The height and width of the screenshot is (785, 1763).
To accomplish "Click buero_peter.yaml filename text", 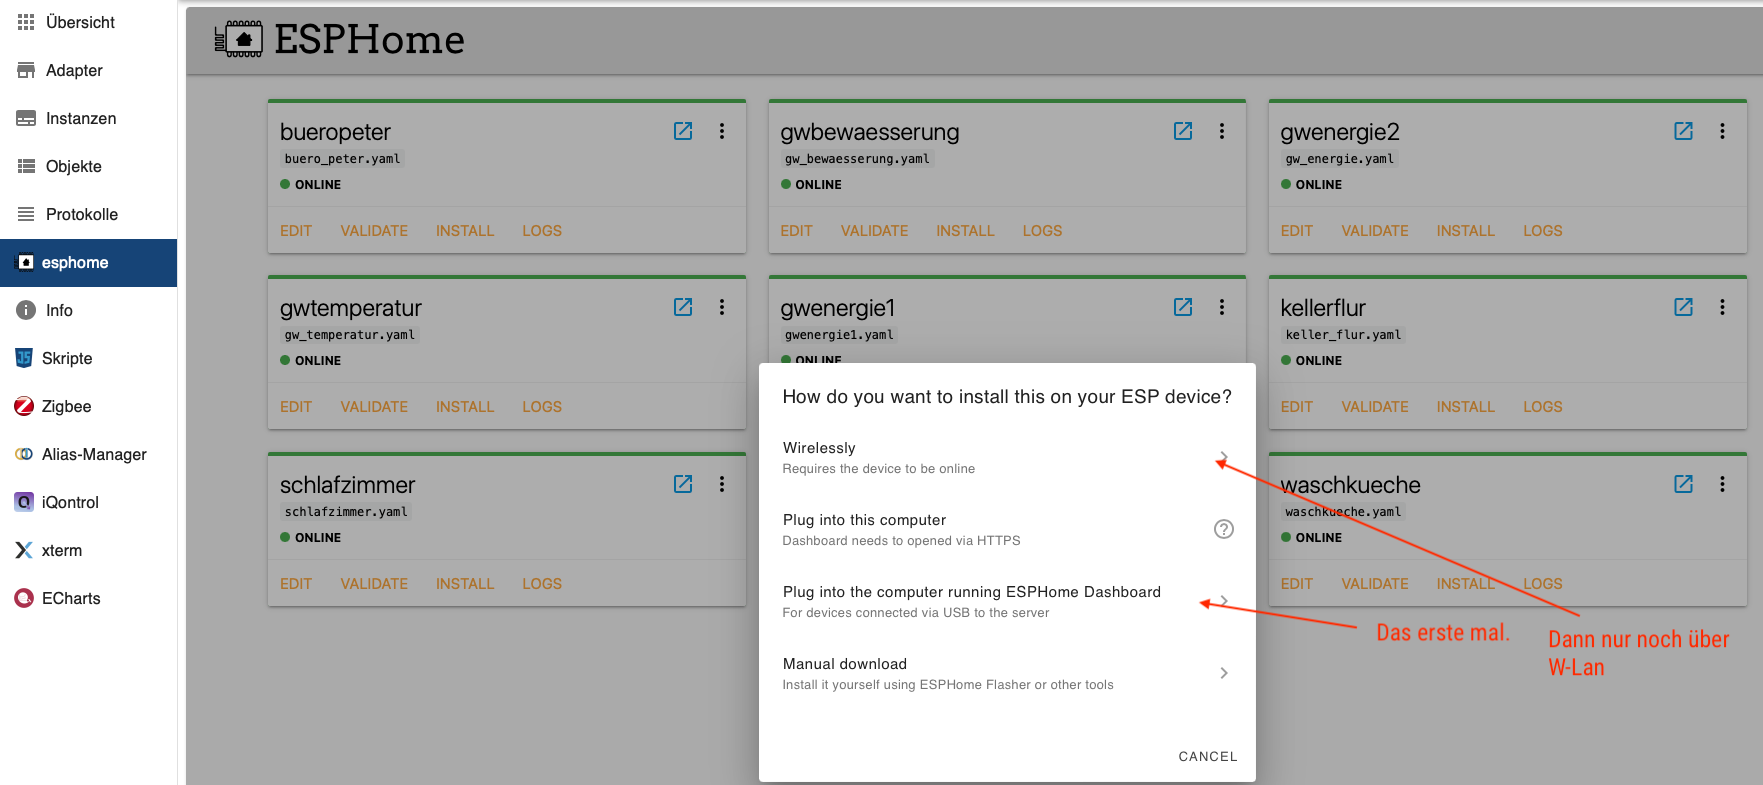I will point(342,159).
